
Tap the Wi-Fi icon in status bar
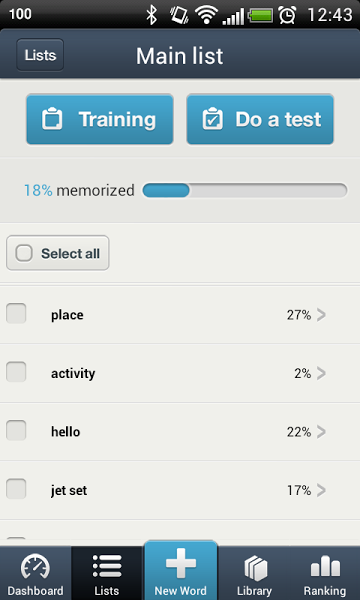[206, 15]
